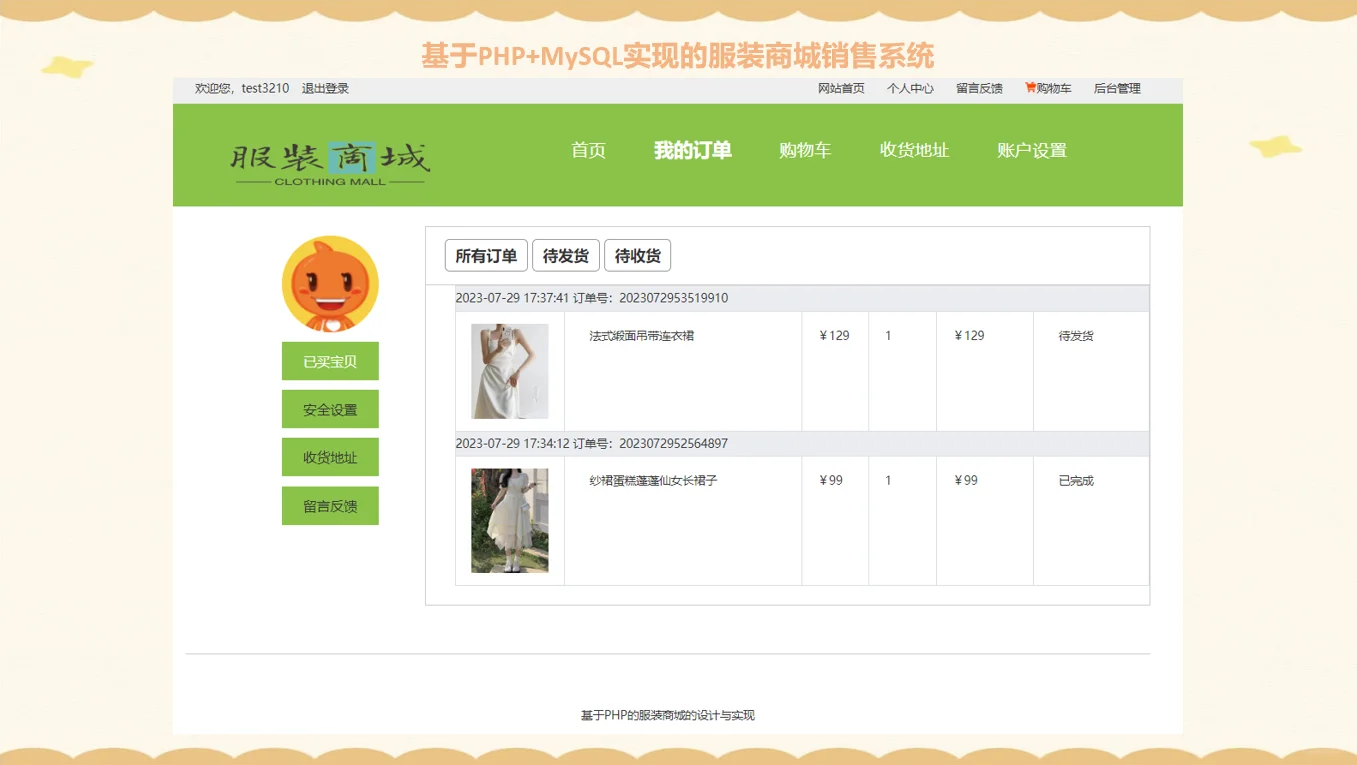Click the smiling mascot avatar

coord(330,283)
